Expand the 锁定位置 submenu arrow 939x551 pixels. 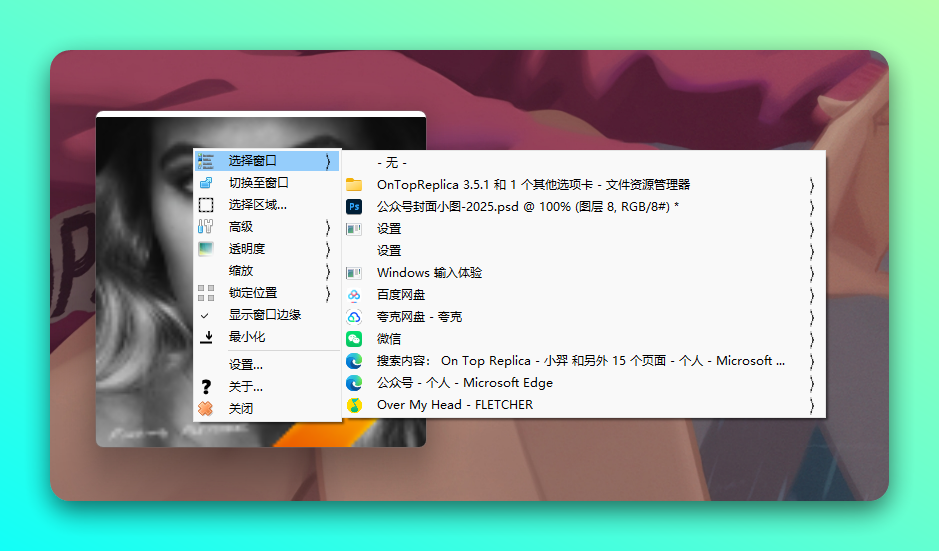point(328,293)
